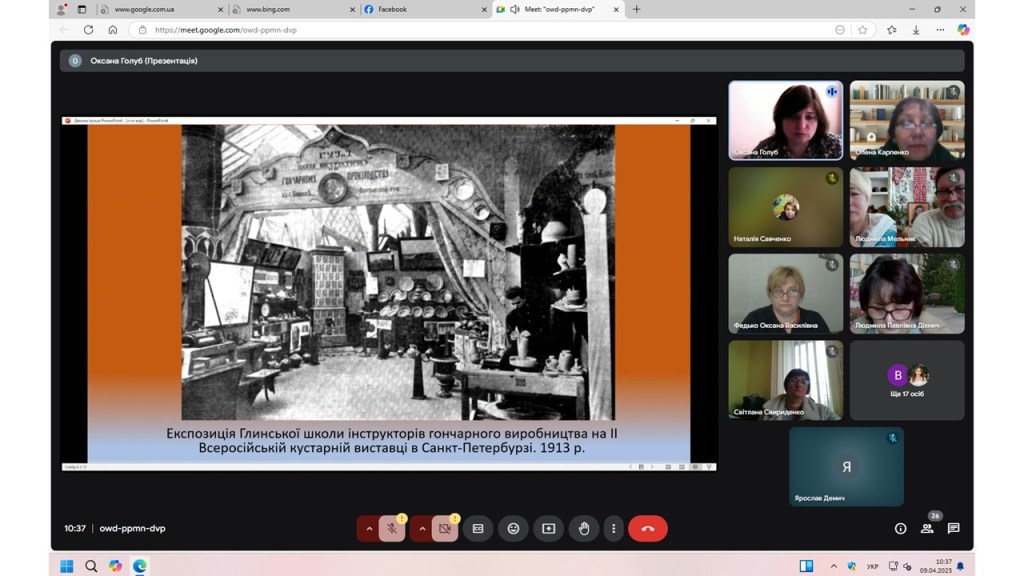Show the participants list with 26 people
1024x576 pixels.
click(x=927, y=528)
